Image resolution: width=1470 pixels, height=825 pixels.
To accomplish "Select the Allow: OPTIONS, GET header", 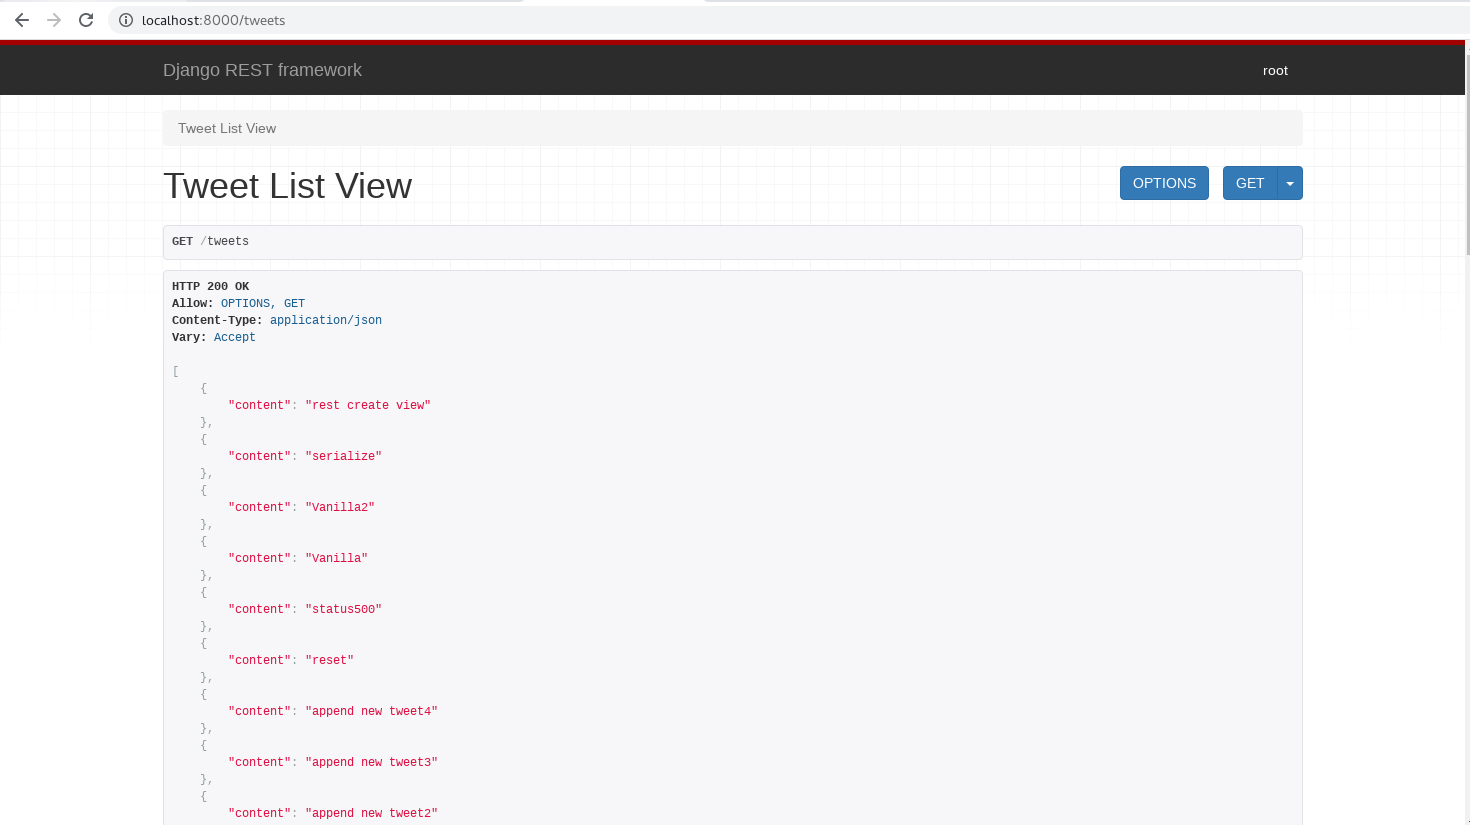I will [x=238, y=303].
